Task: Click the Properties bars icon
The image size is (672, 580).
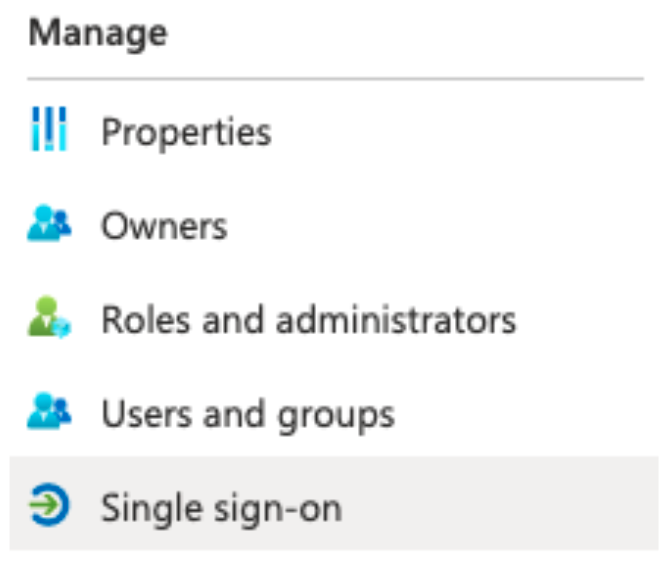Action: (x=50, y=129)
